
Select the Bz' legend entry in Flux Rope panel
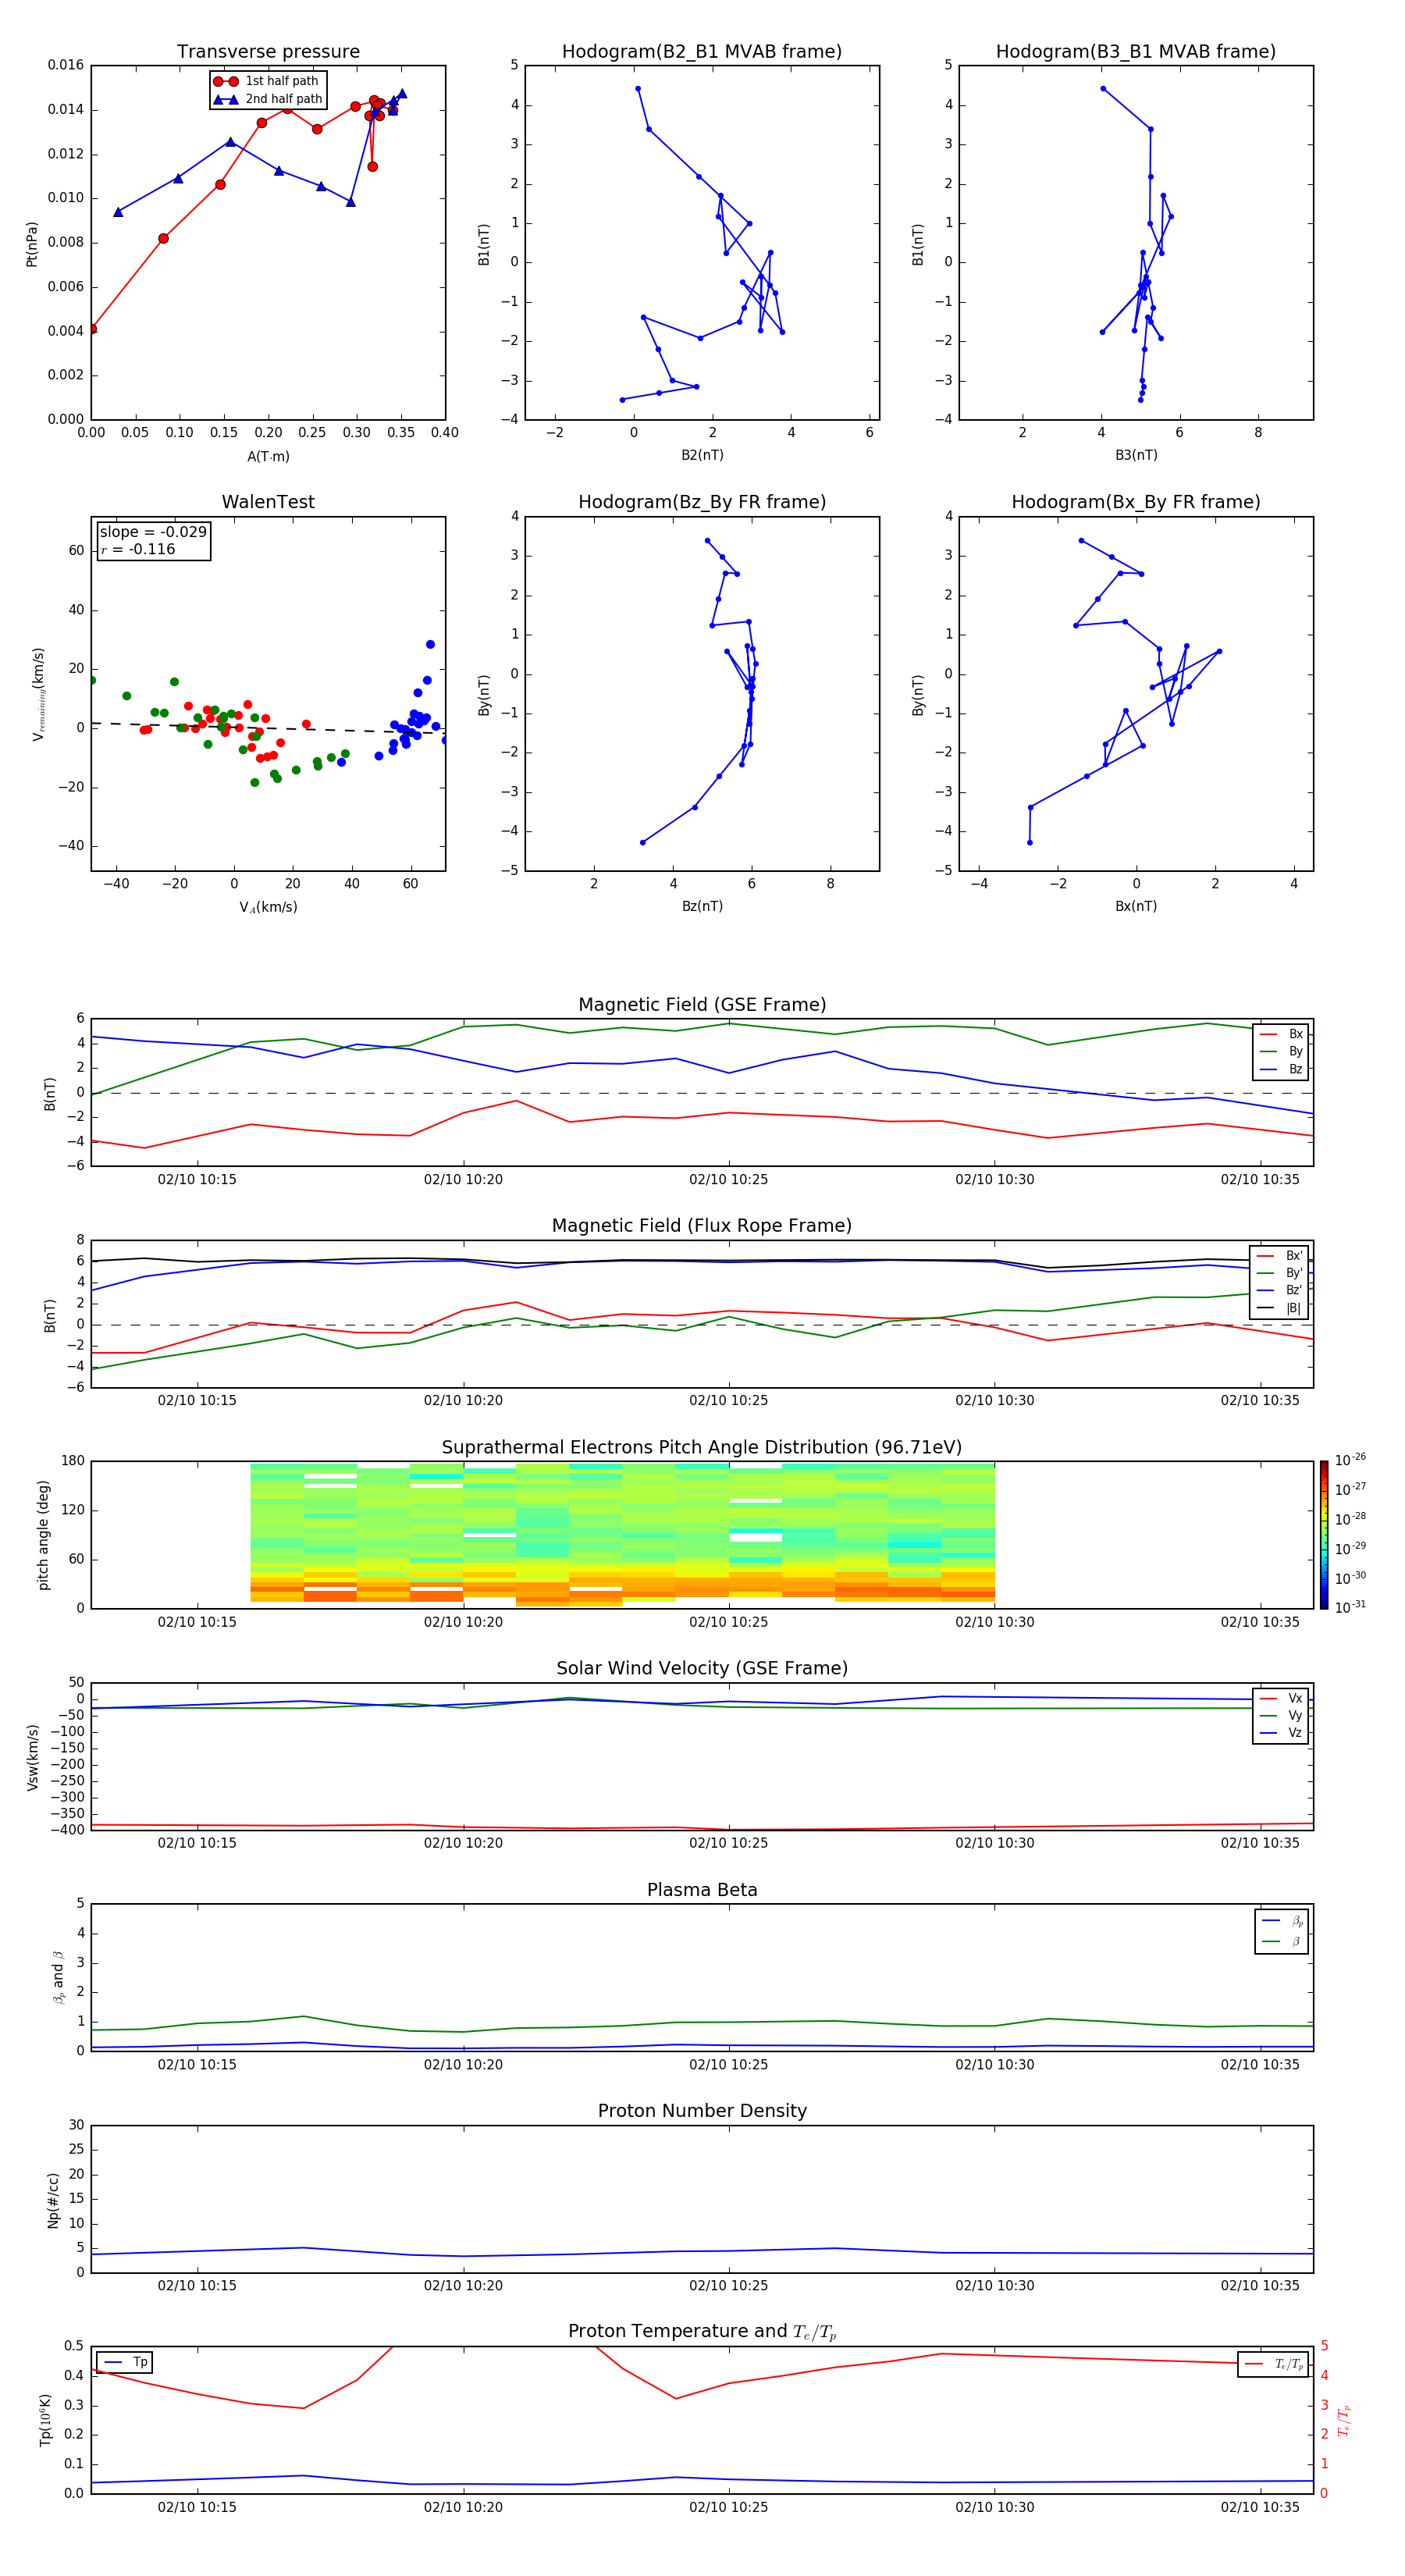point(1280,1290)
